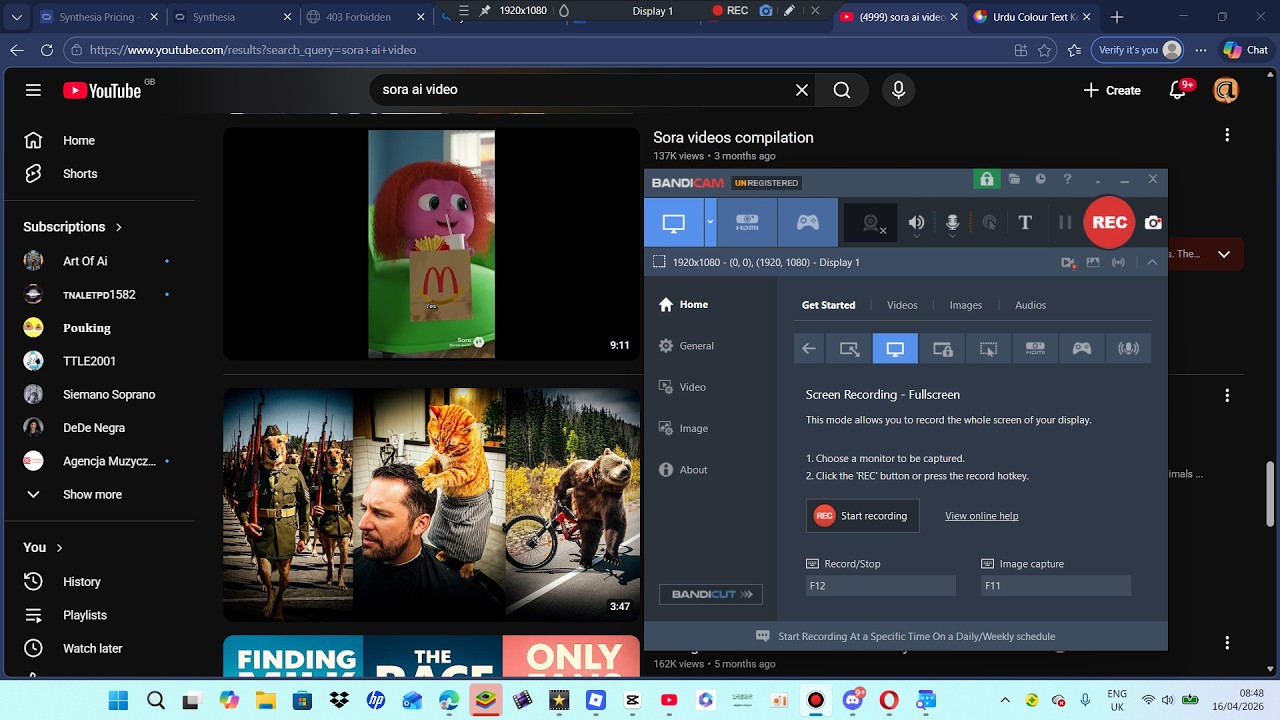The image size is (1280, 720).
Task: Open Bandicam help question mark icon
Action: click(1067, 179)
